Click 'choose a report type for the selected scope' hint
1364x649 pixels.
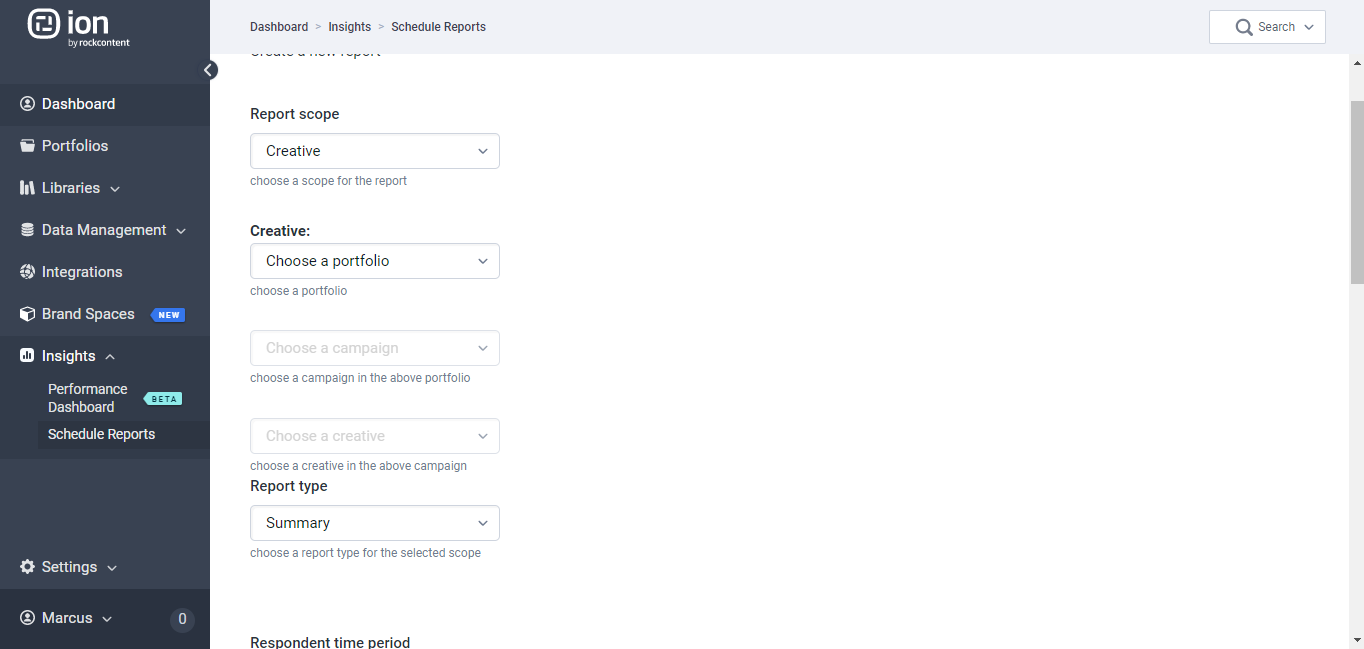click(366, 553)
